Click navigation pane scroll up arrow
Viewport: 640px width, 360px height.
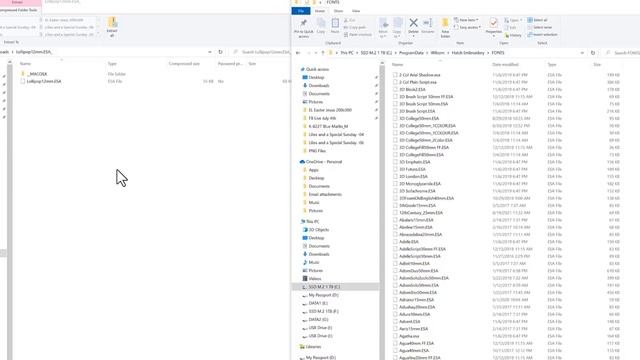(x=382, y=63)
